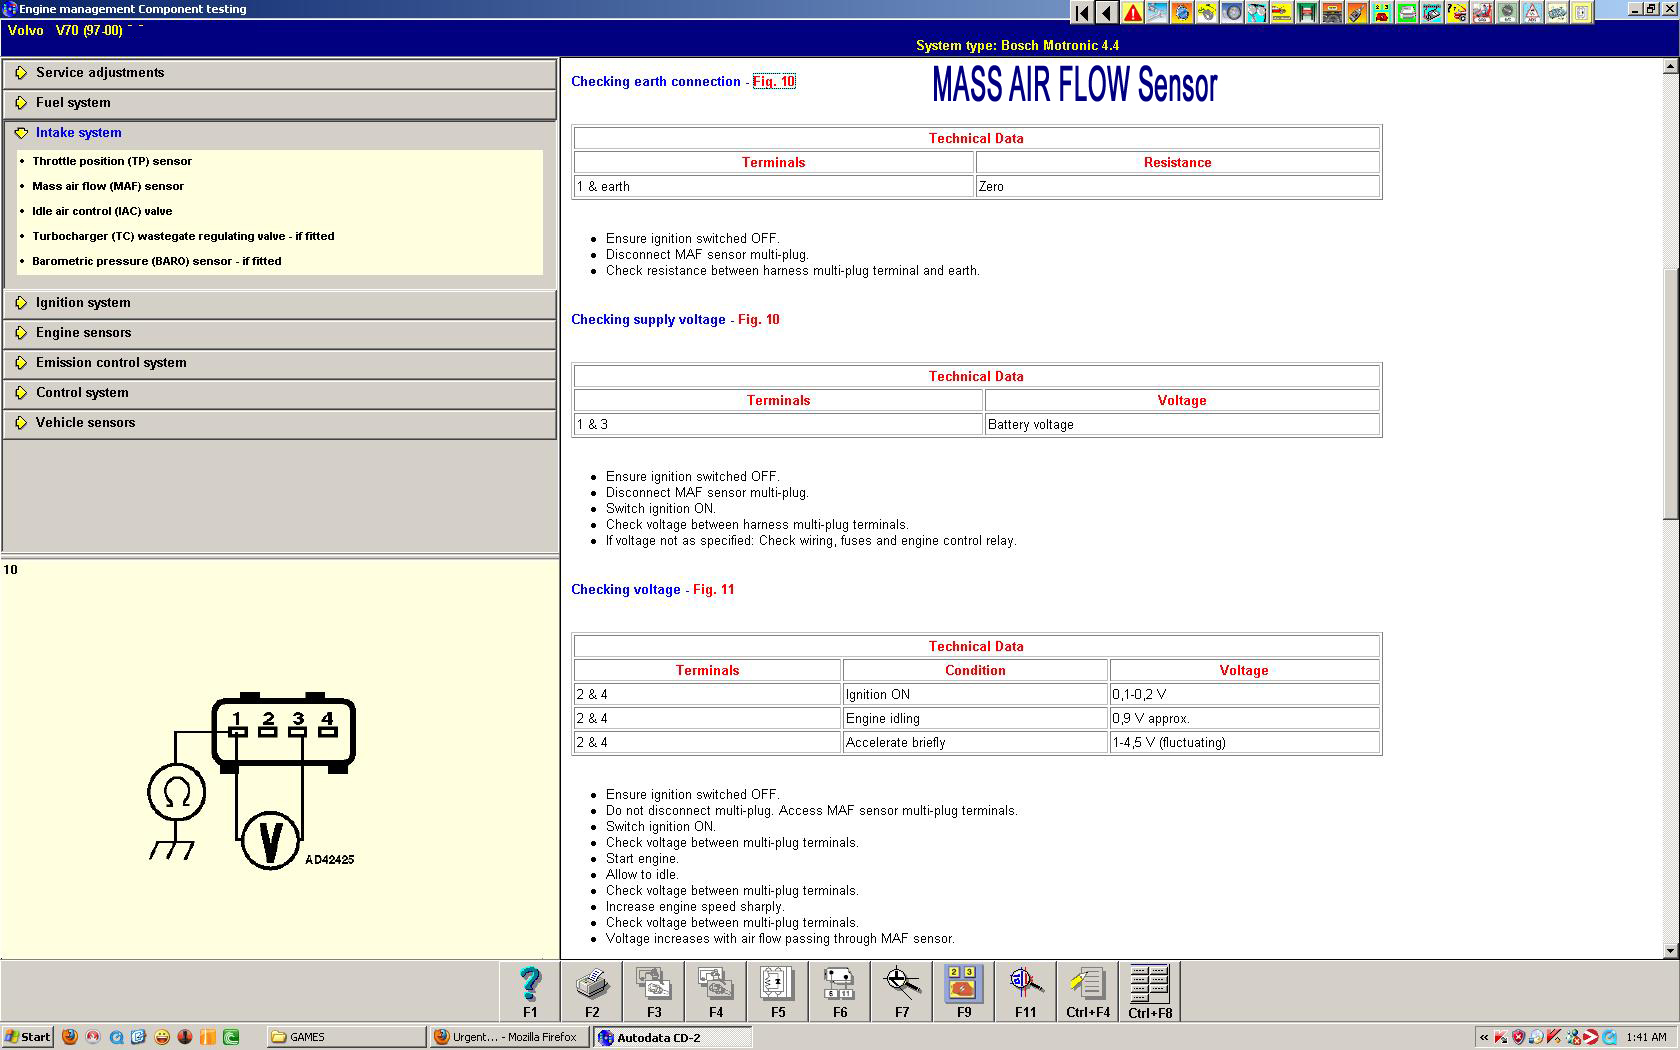Click the F11 zoom component button

click(x=1026, y=991)
